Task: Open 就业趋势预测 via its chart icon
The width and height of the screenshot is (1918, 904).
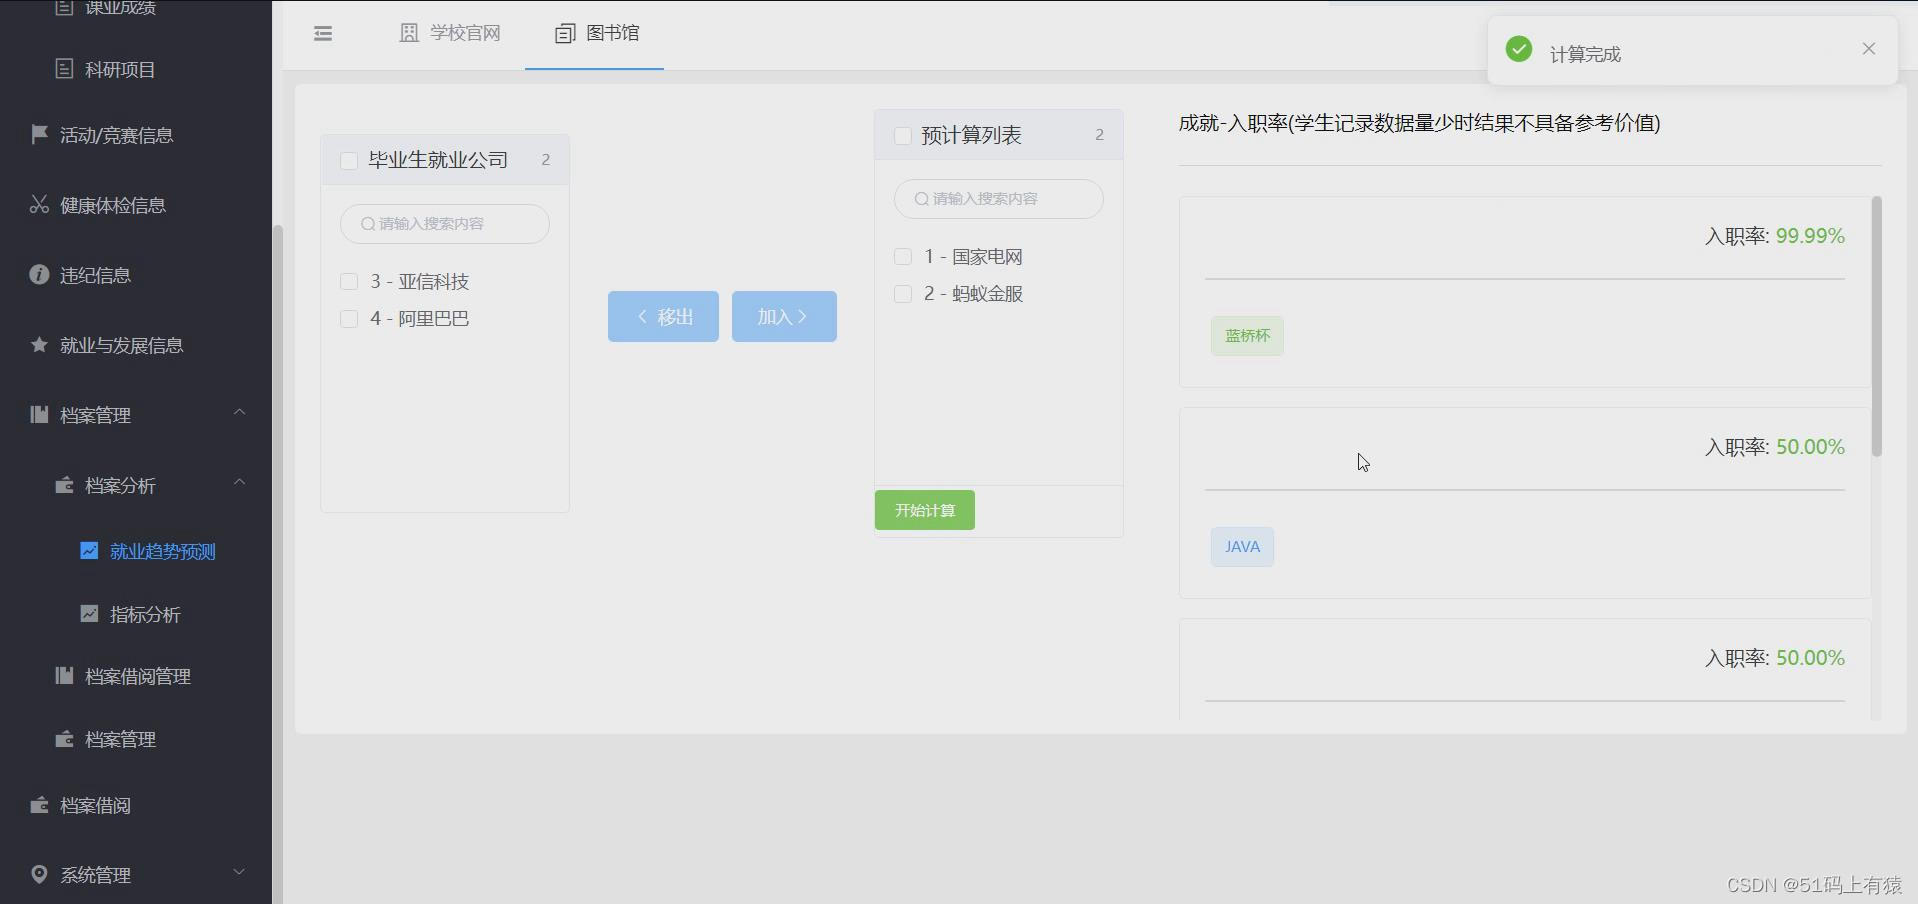Action: coord(88,550)
